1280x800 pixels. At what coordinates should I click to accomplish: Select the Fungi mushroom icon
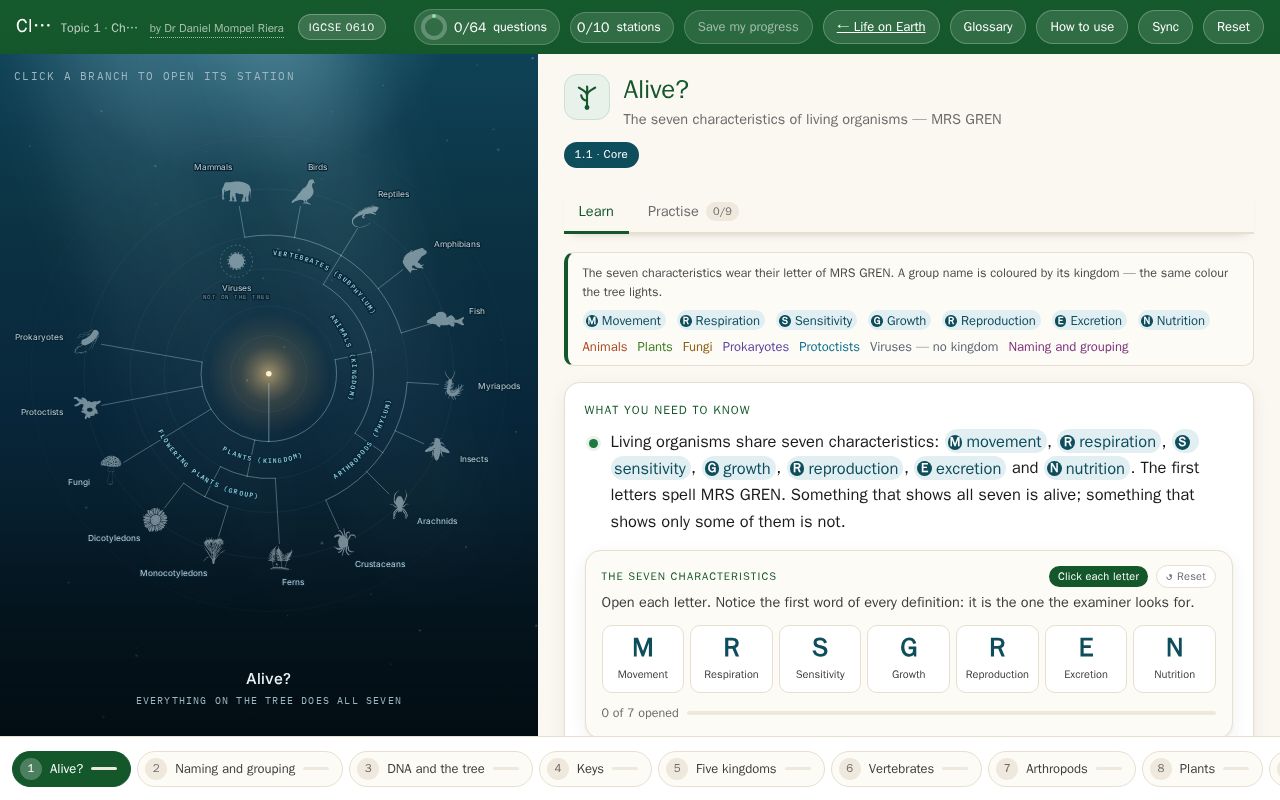[111, 468]
